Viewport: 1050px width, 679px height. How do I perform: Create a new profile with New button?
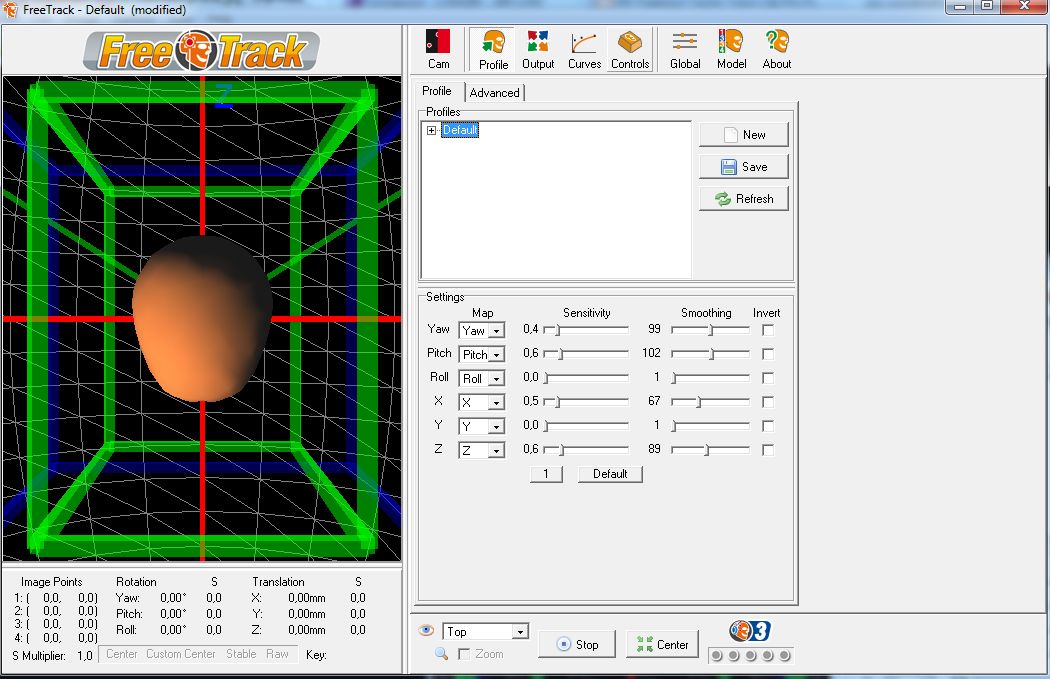(x=743, y=135)
